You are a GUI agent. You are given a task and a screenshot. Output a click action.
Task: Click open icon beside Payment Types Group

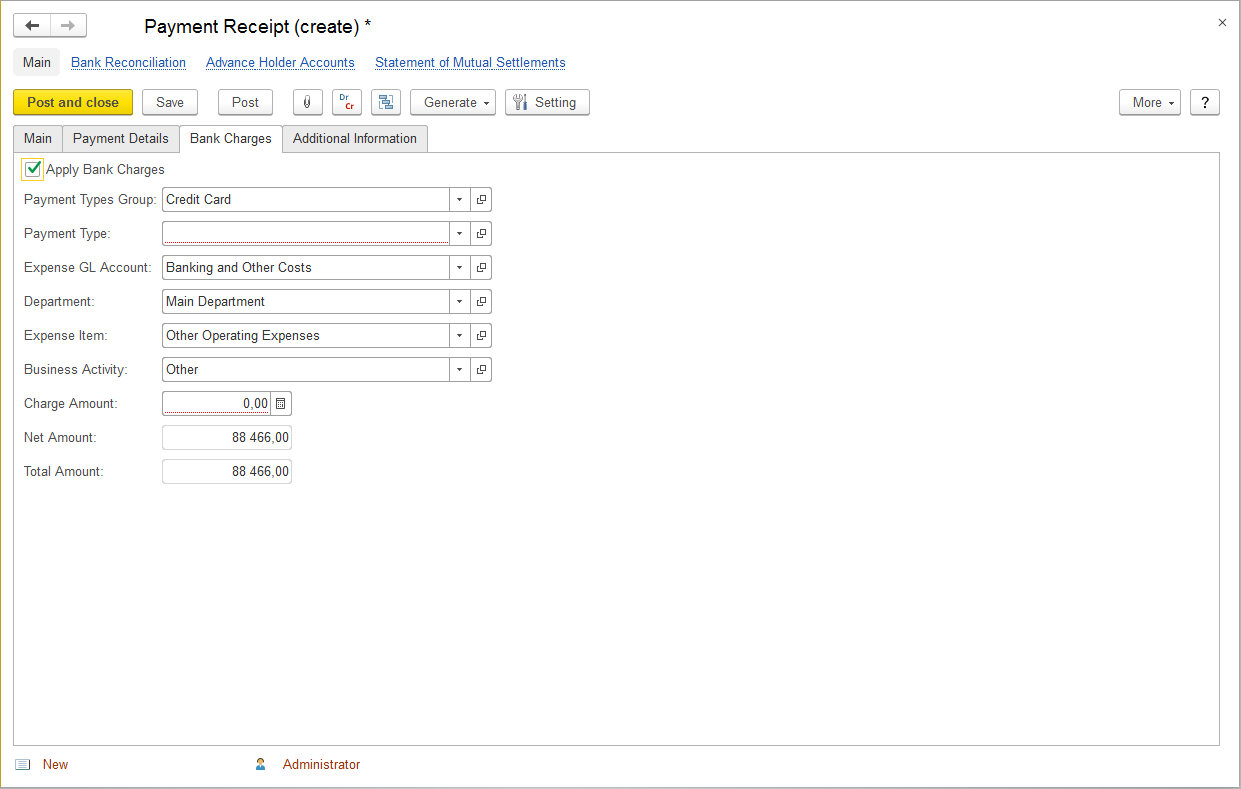coord(481,200)
